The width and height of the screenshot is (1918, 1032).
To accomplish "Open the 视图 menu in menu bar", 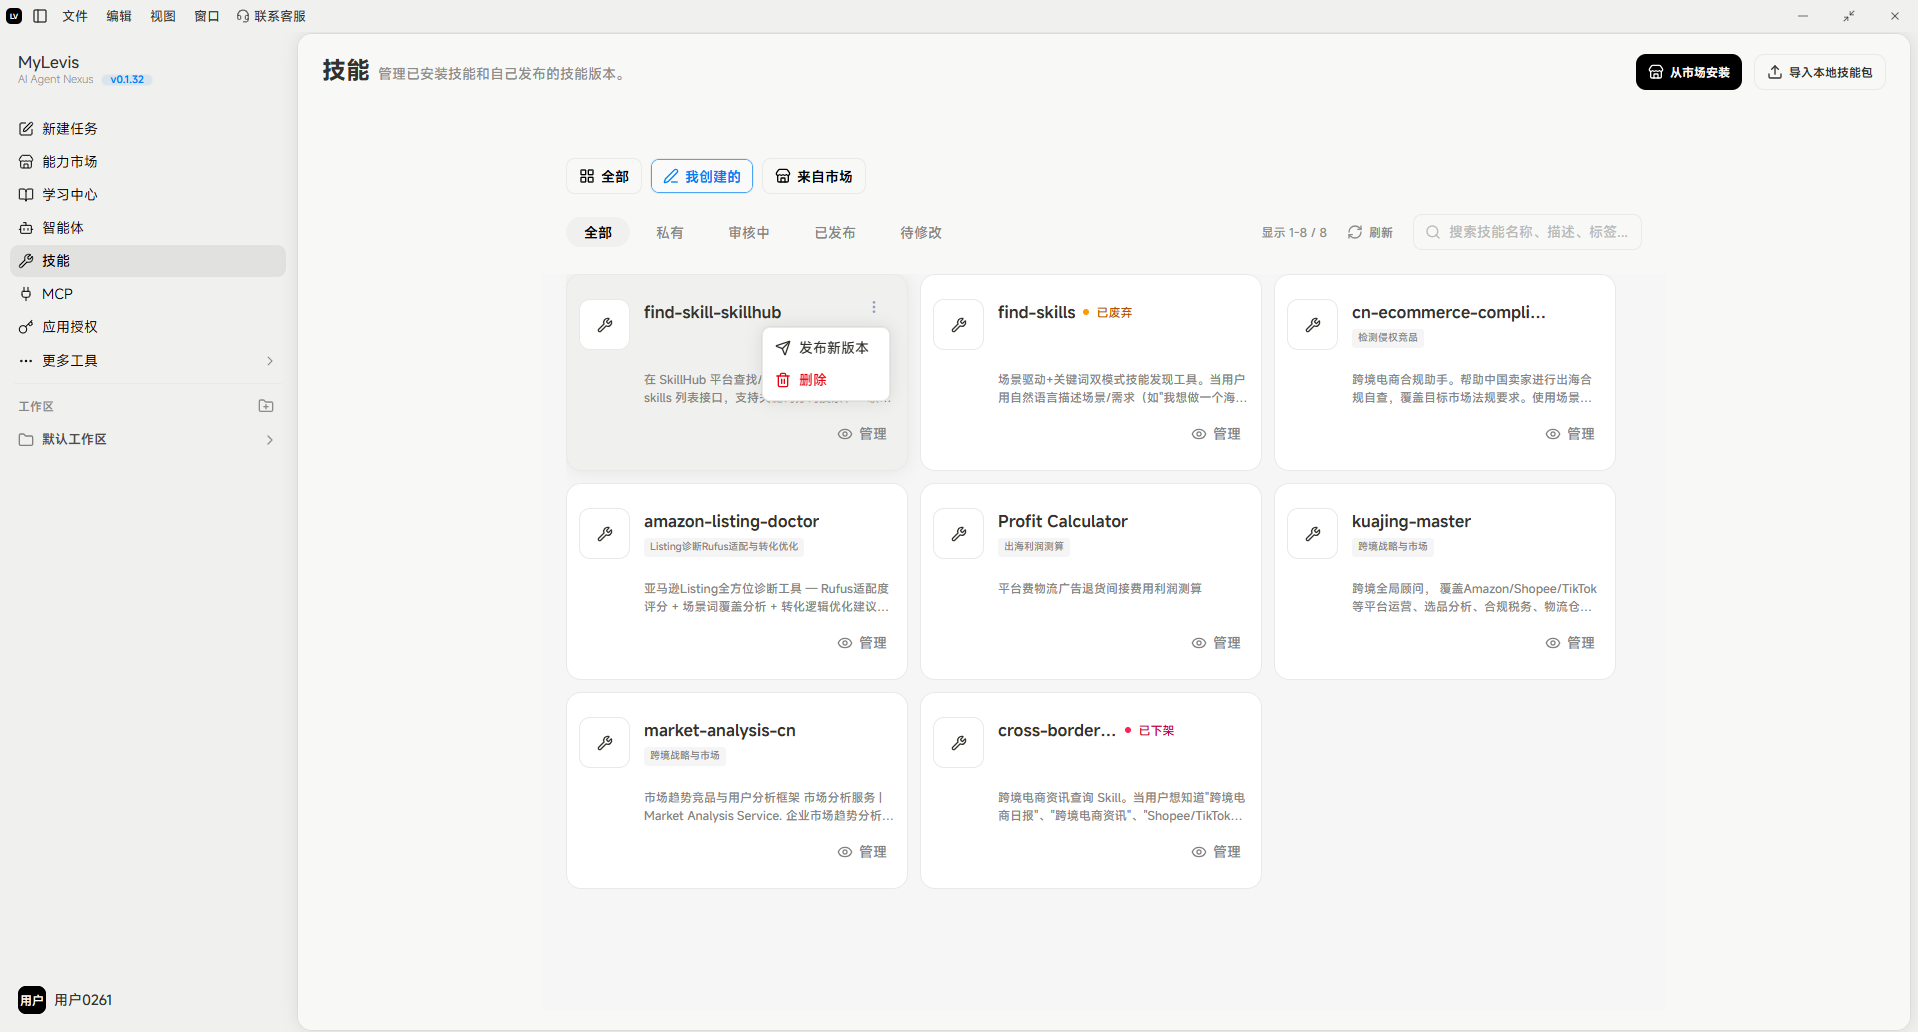I will click(x=163, y=16).
